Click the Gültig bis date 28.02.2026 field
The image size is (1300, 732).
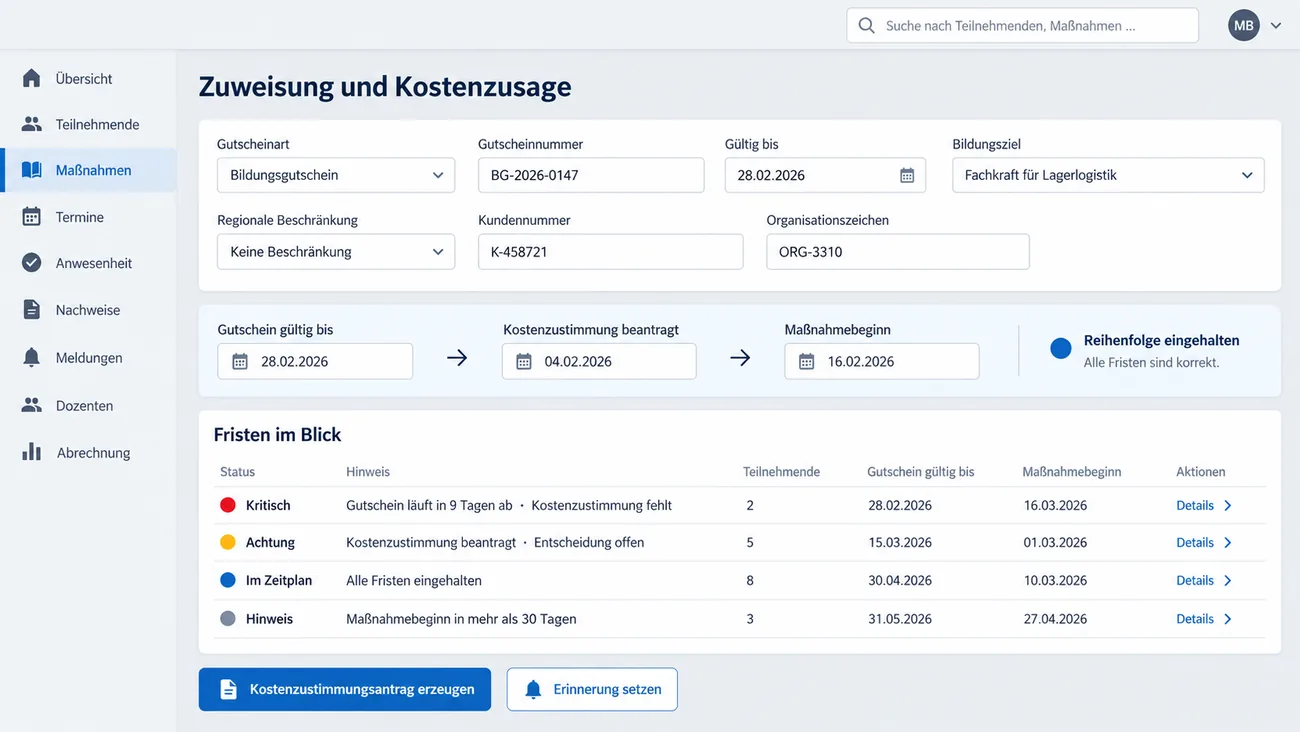(x=825, y=175)
